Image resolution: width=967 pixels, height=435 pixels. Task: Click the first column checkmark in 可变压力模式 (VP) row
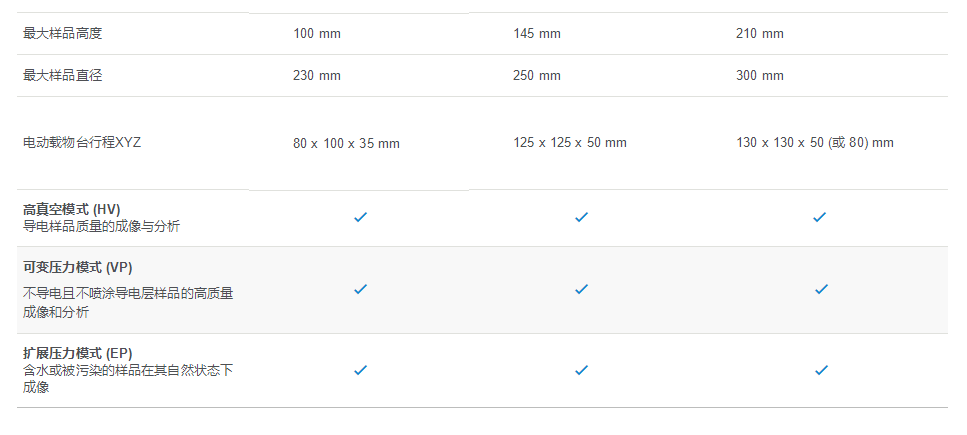361,289
